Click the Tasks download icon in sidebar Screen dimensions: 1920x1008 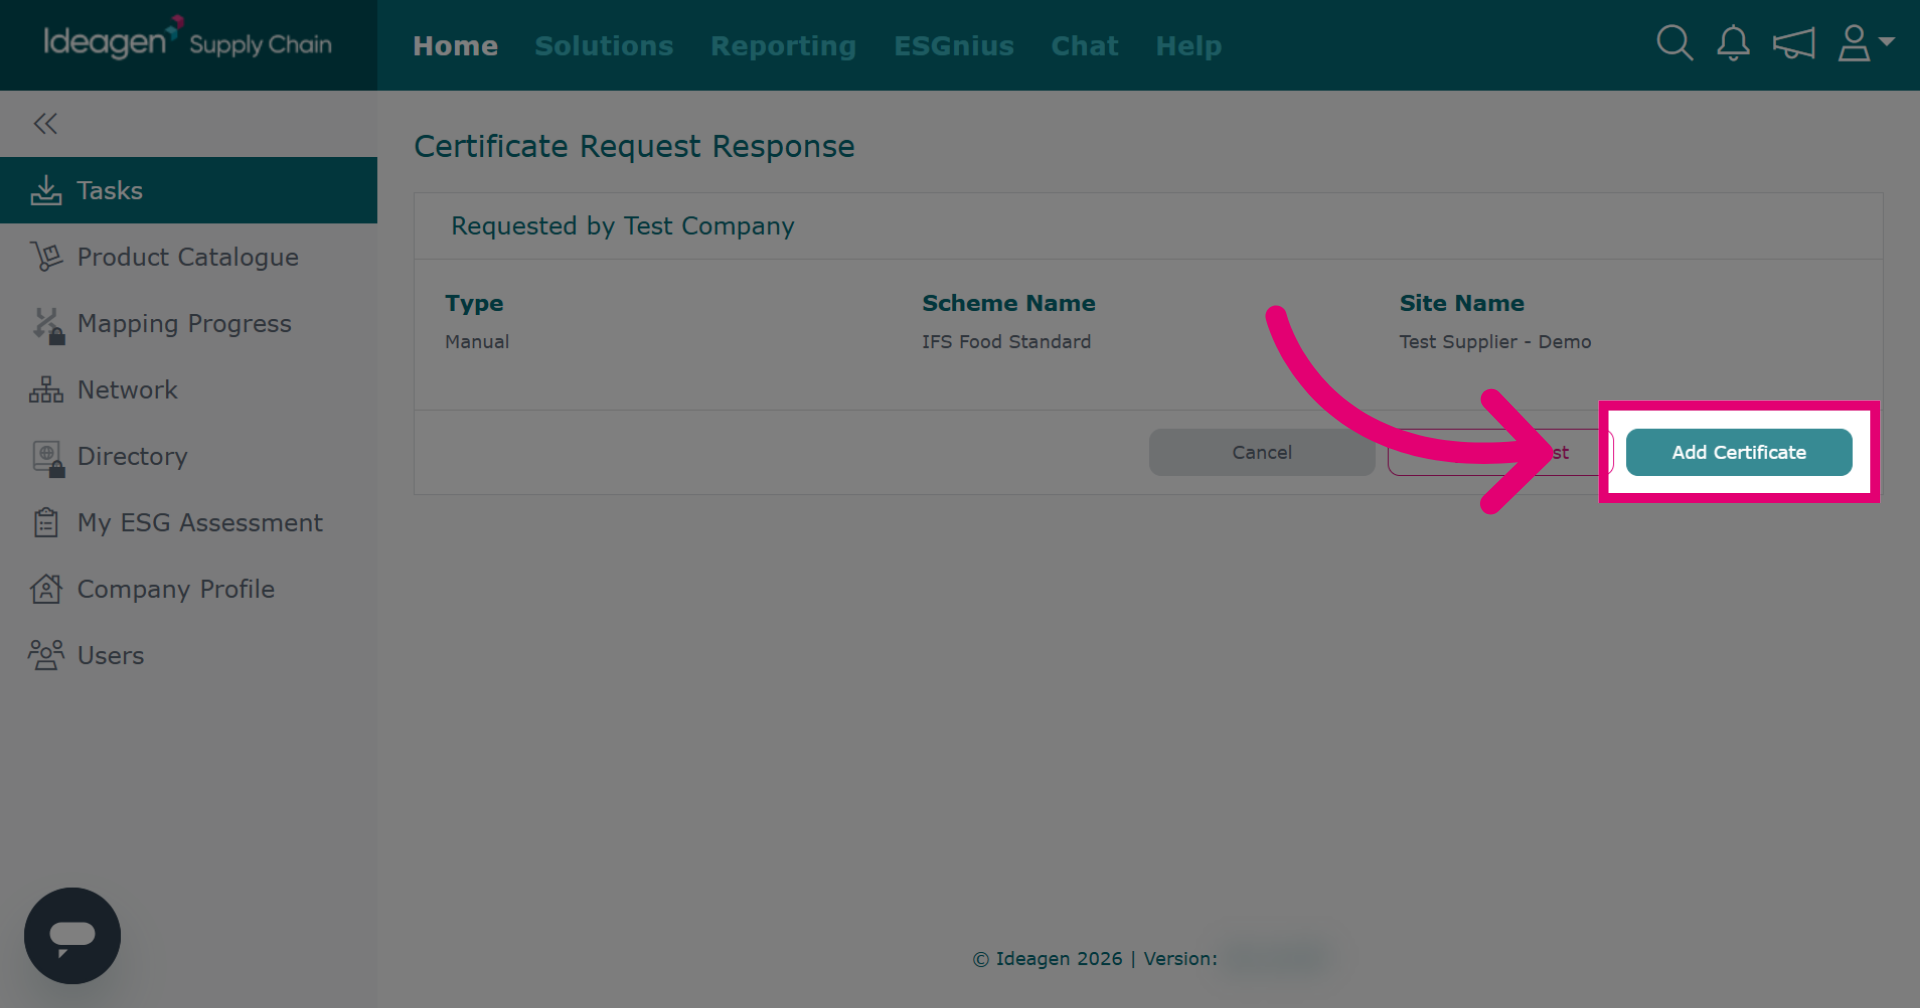[x=46, y=190]
